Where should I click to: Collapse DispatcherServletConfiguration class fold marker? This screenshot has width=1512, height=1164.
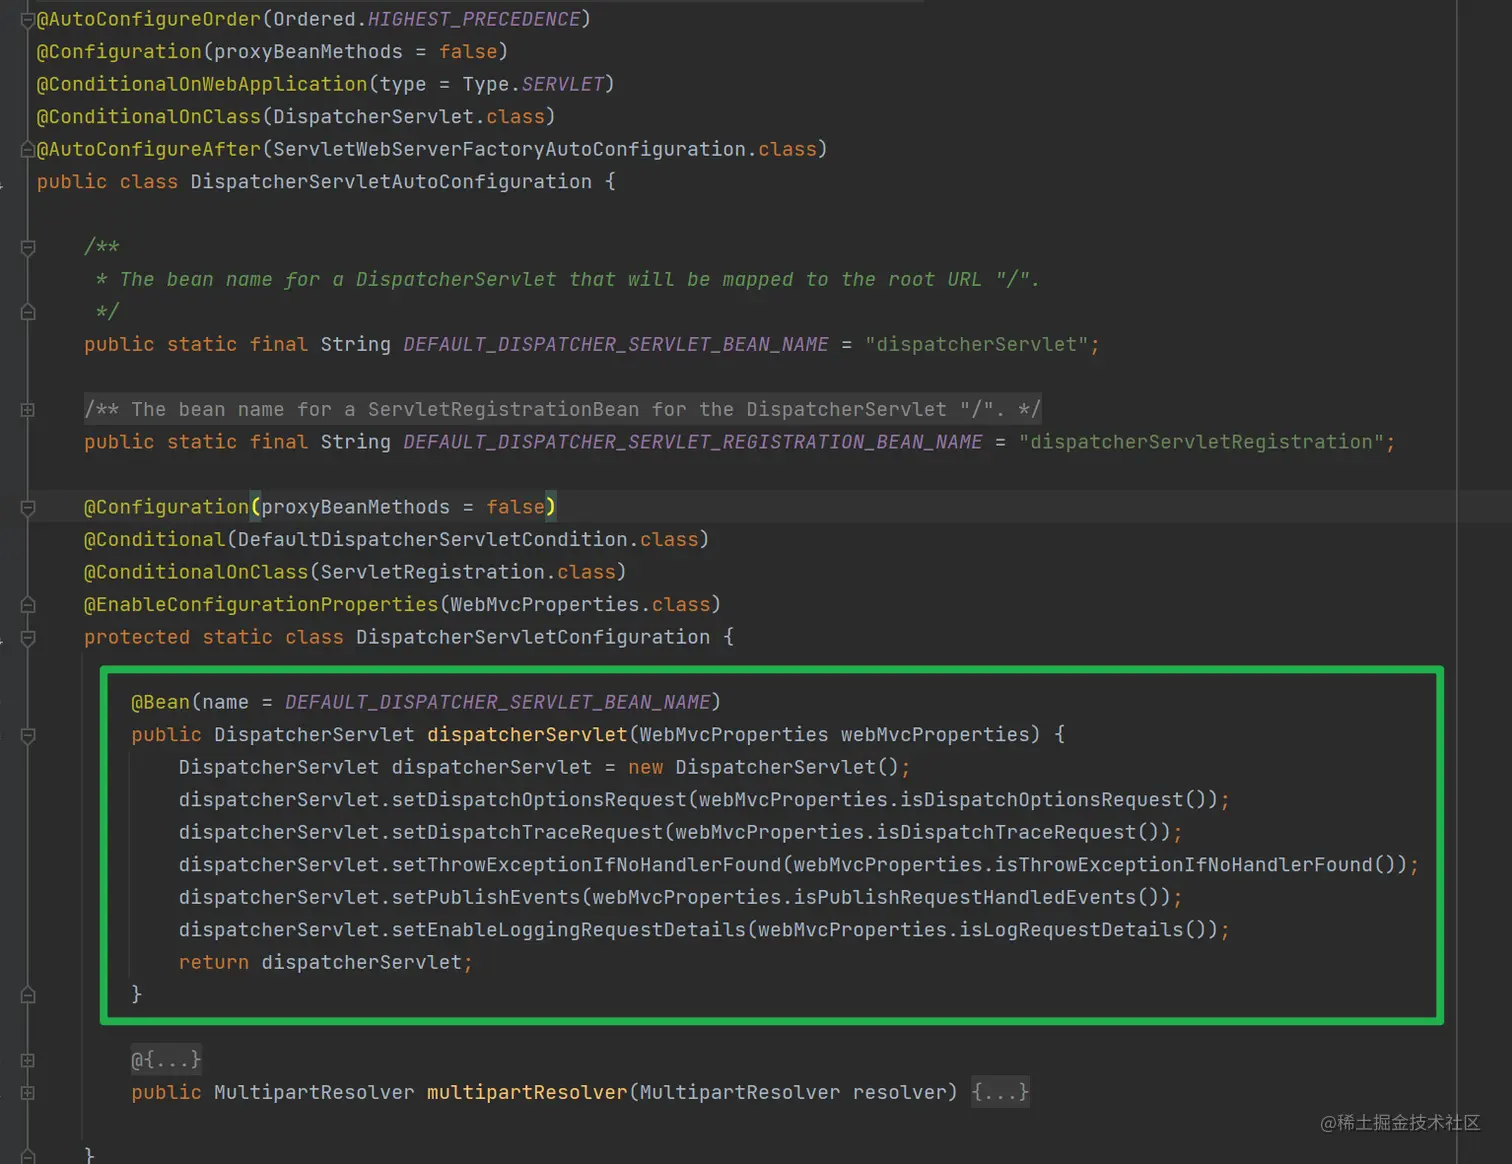click(x=28, y=638)
